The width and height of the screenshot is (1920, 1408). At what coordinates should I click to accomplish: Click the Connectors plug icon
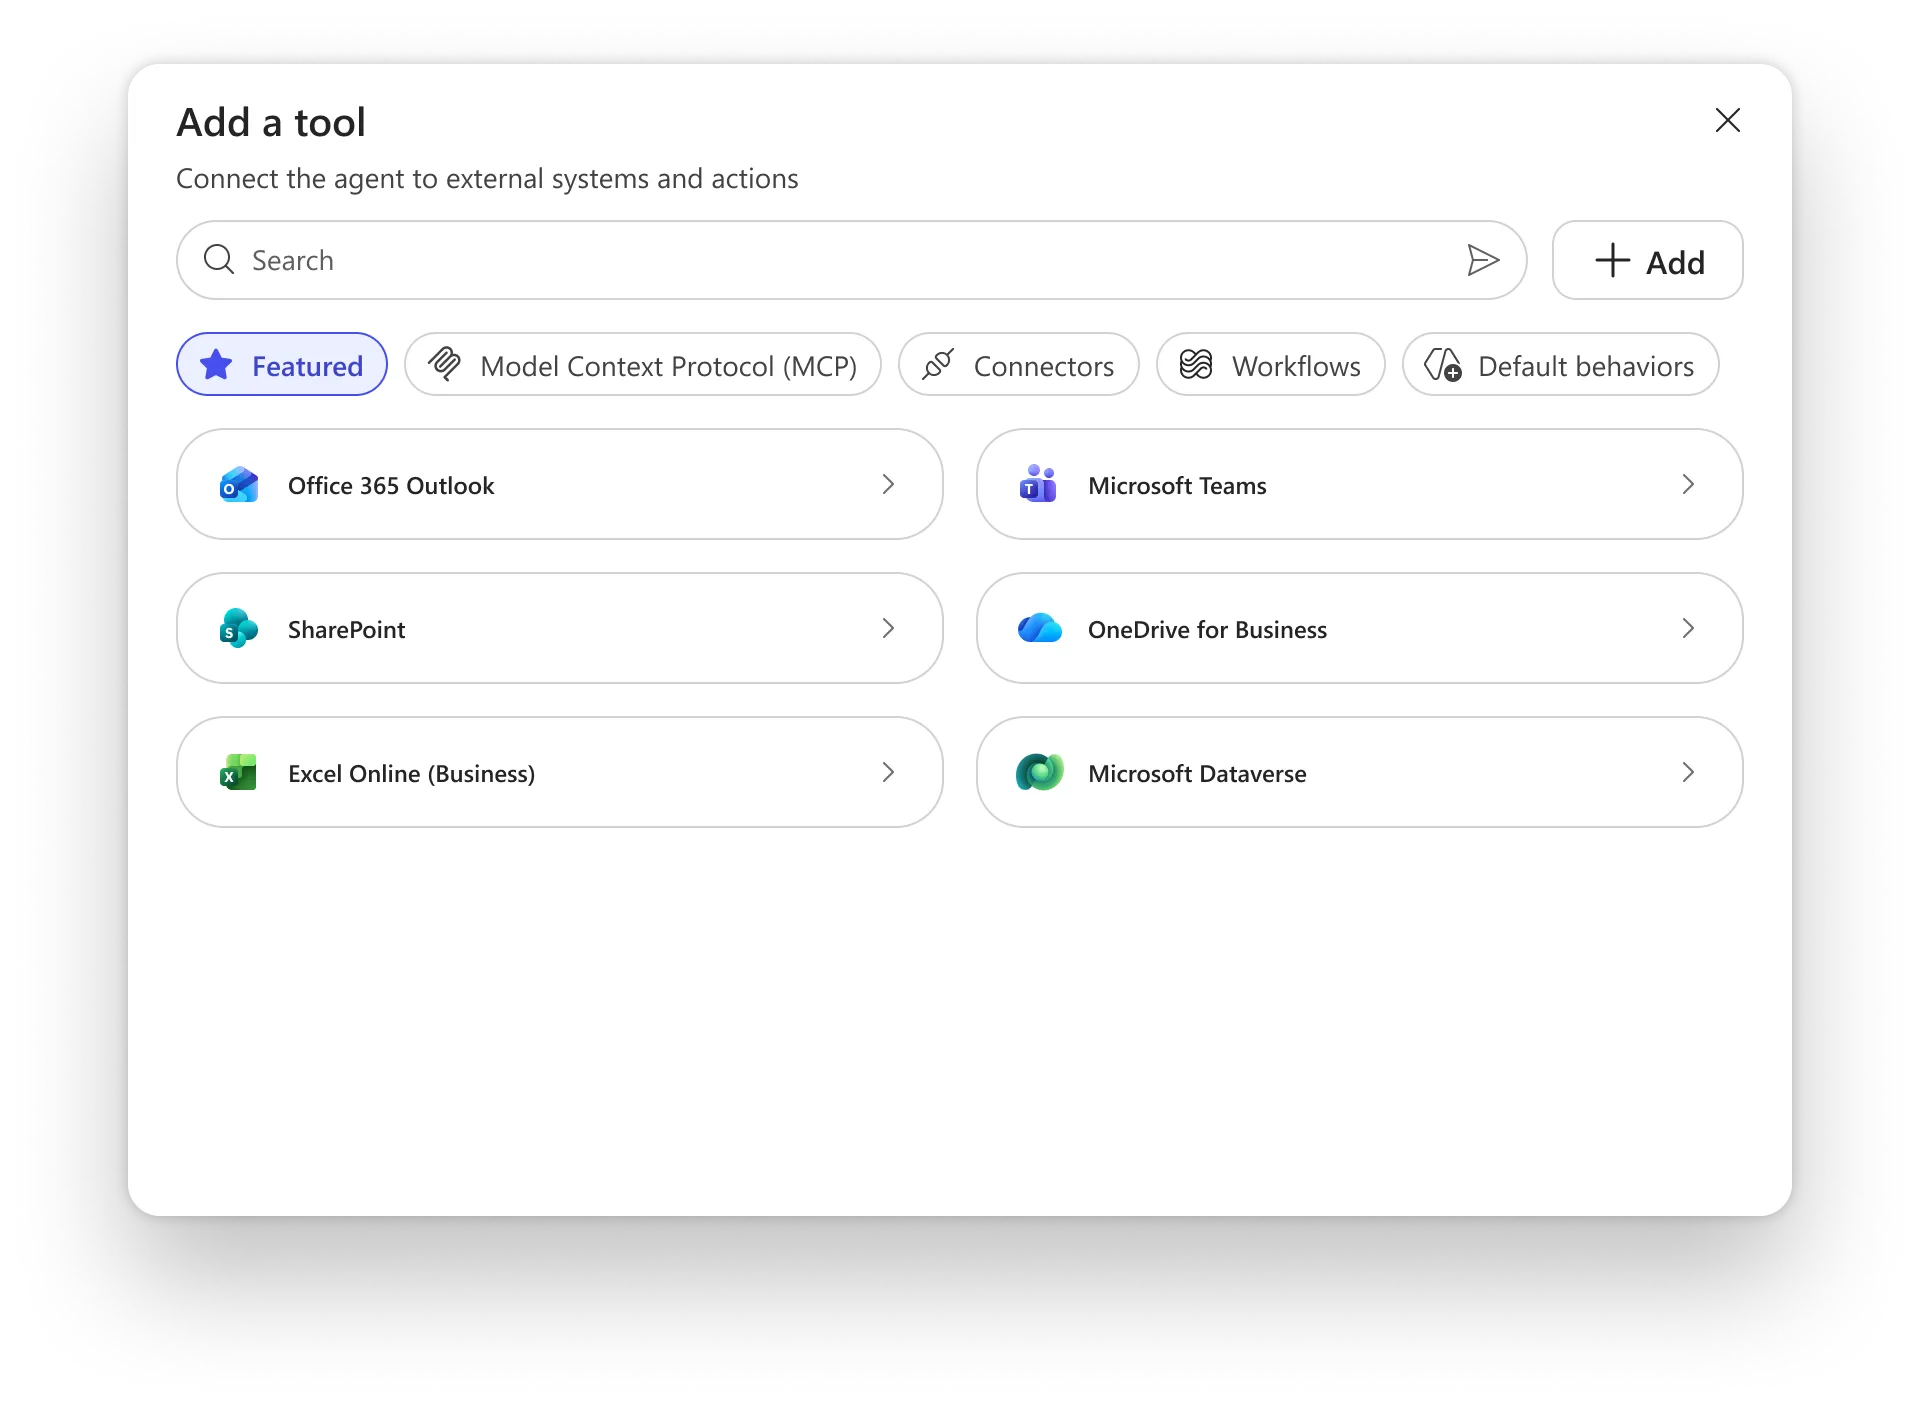click(938, 364)
